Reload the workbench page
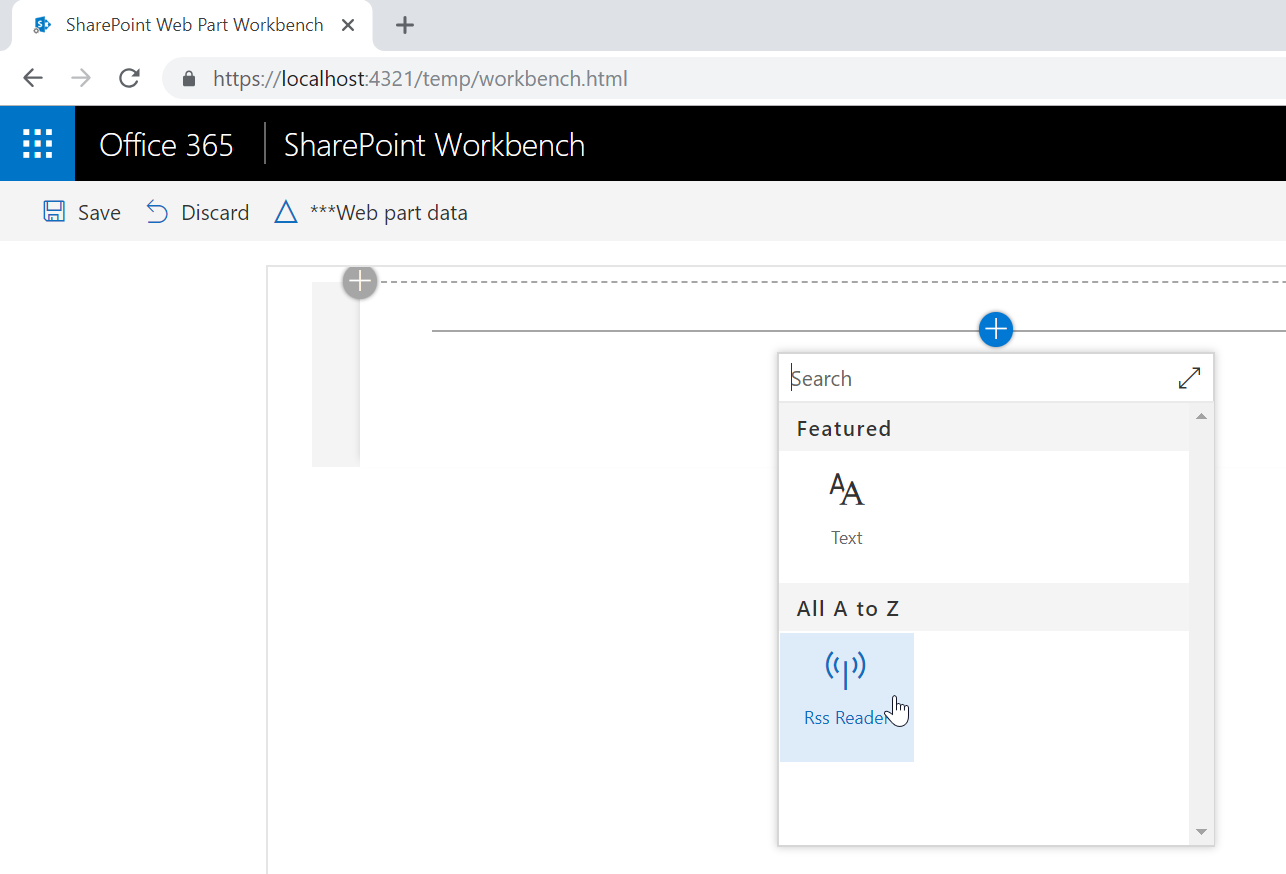The width and height of the screenshot is (1286, 874). (x=129, y=78)
